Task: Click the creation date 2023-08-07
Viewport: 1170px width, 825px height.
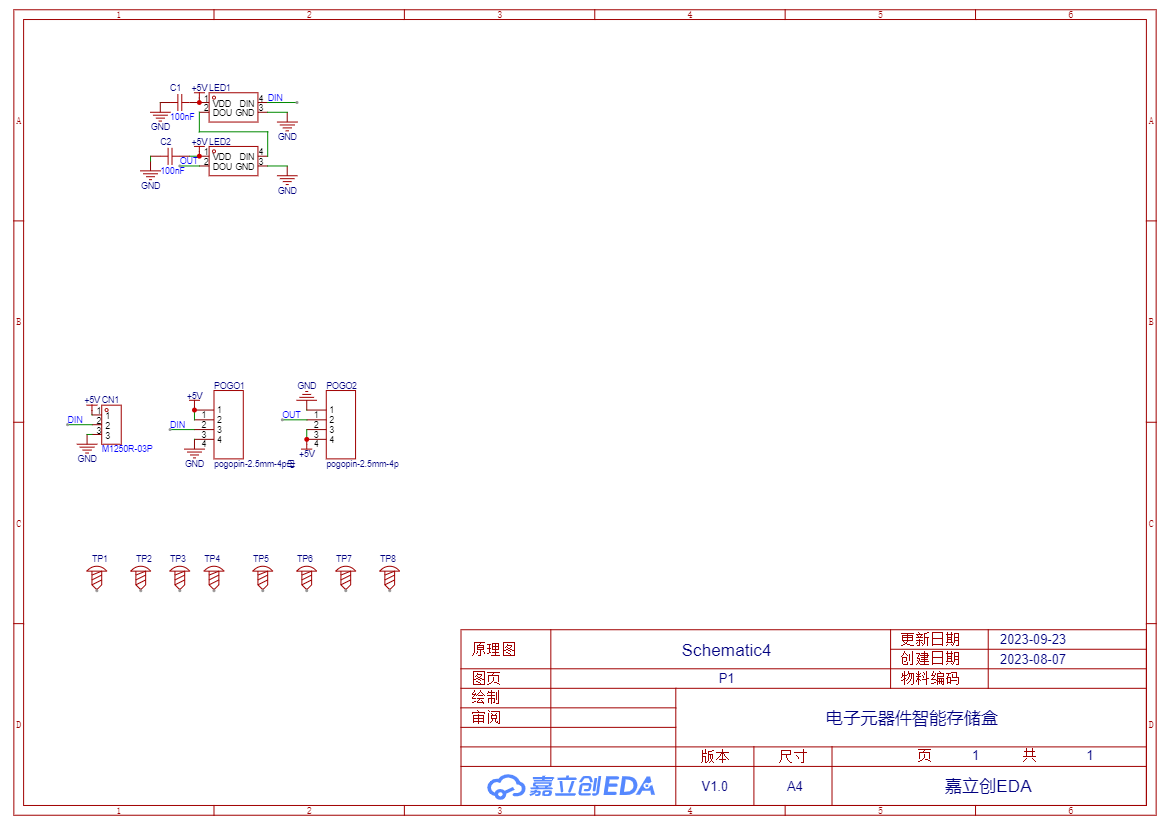Action: 1033,659
